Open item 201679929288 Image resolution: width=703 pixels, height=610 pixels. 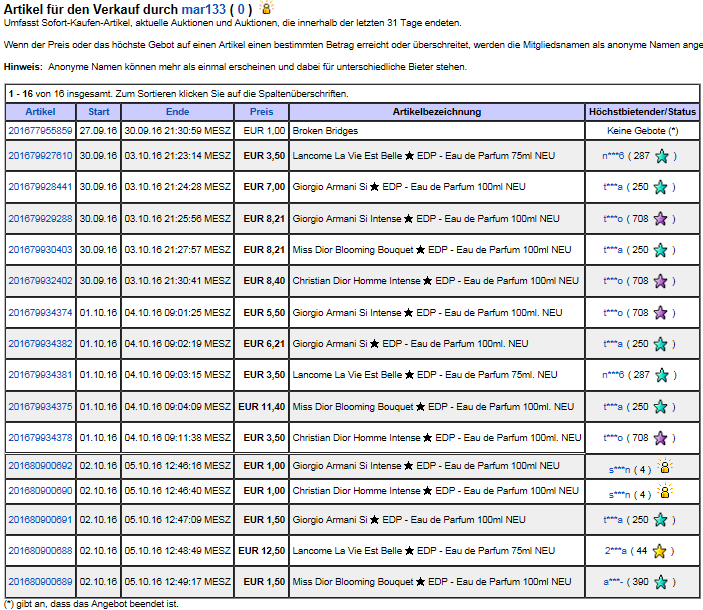(40, 218)
